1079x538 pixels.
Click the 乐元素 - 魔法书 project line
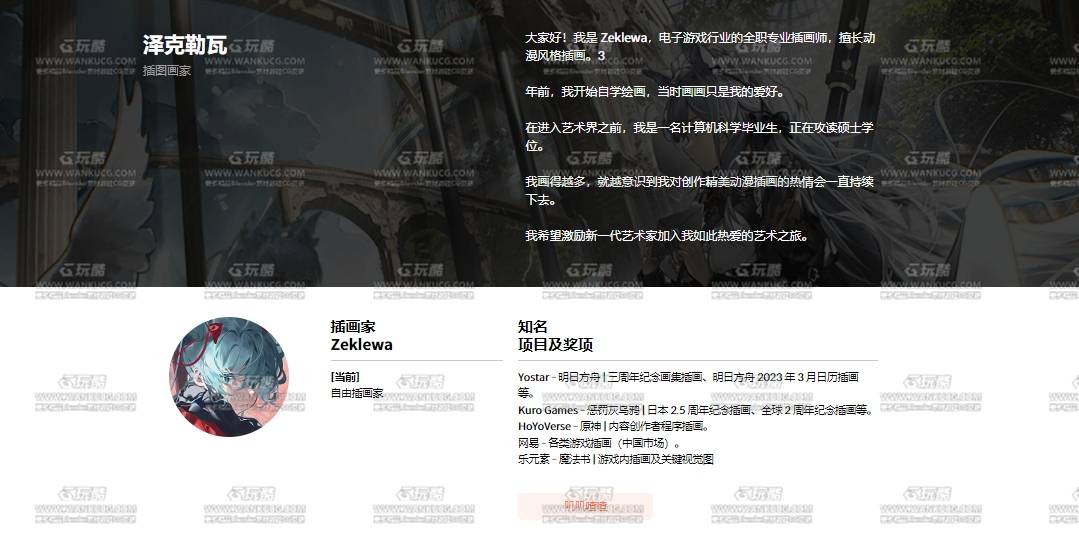pos(615,460)
